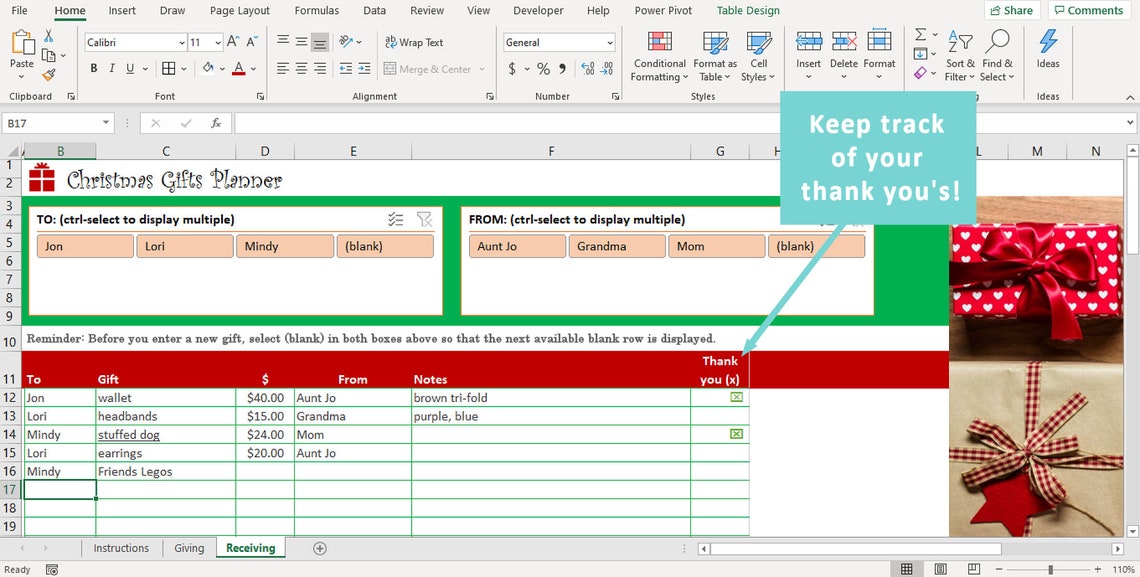Click the Share button
The width and height of the screenshot is (1140, 577).
(1011, 10)
